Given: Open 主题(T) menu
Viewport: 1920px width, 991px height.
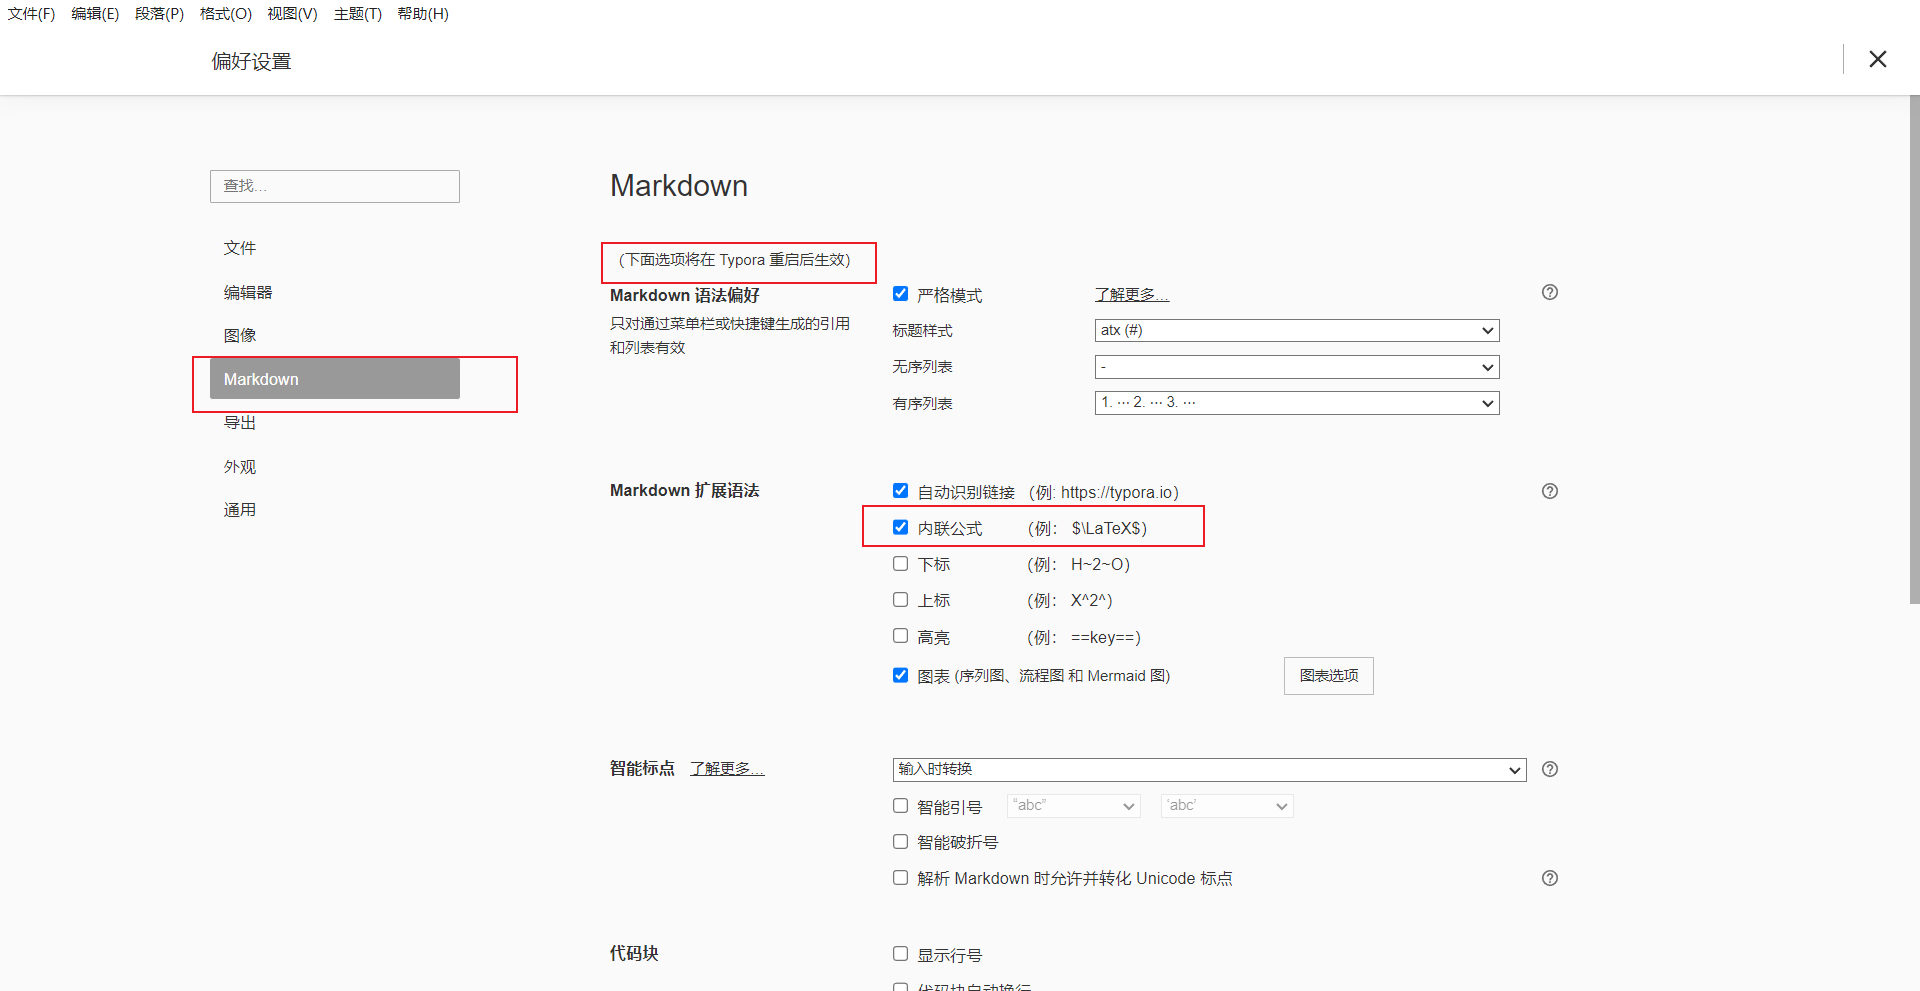Looking at the screenshot, I should [358, 14].
